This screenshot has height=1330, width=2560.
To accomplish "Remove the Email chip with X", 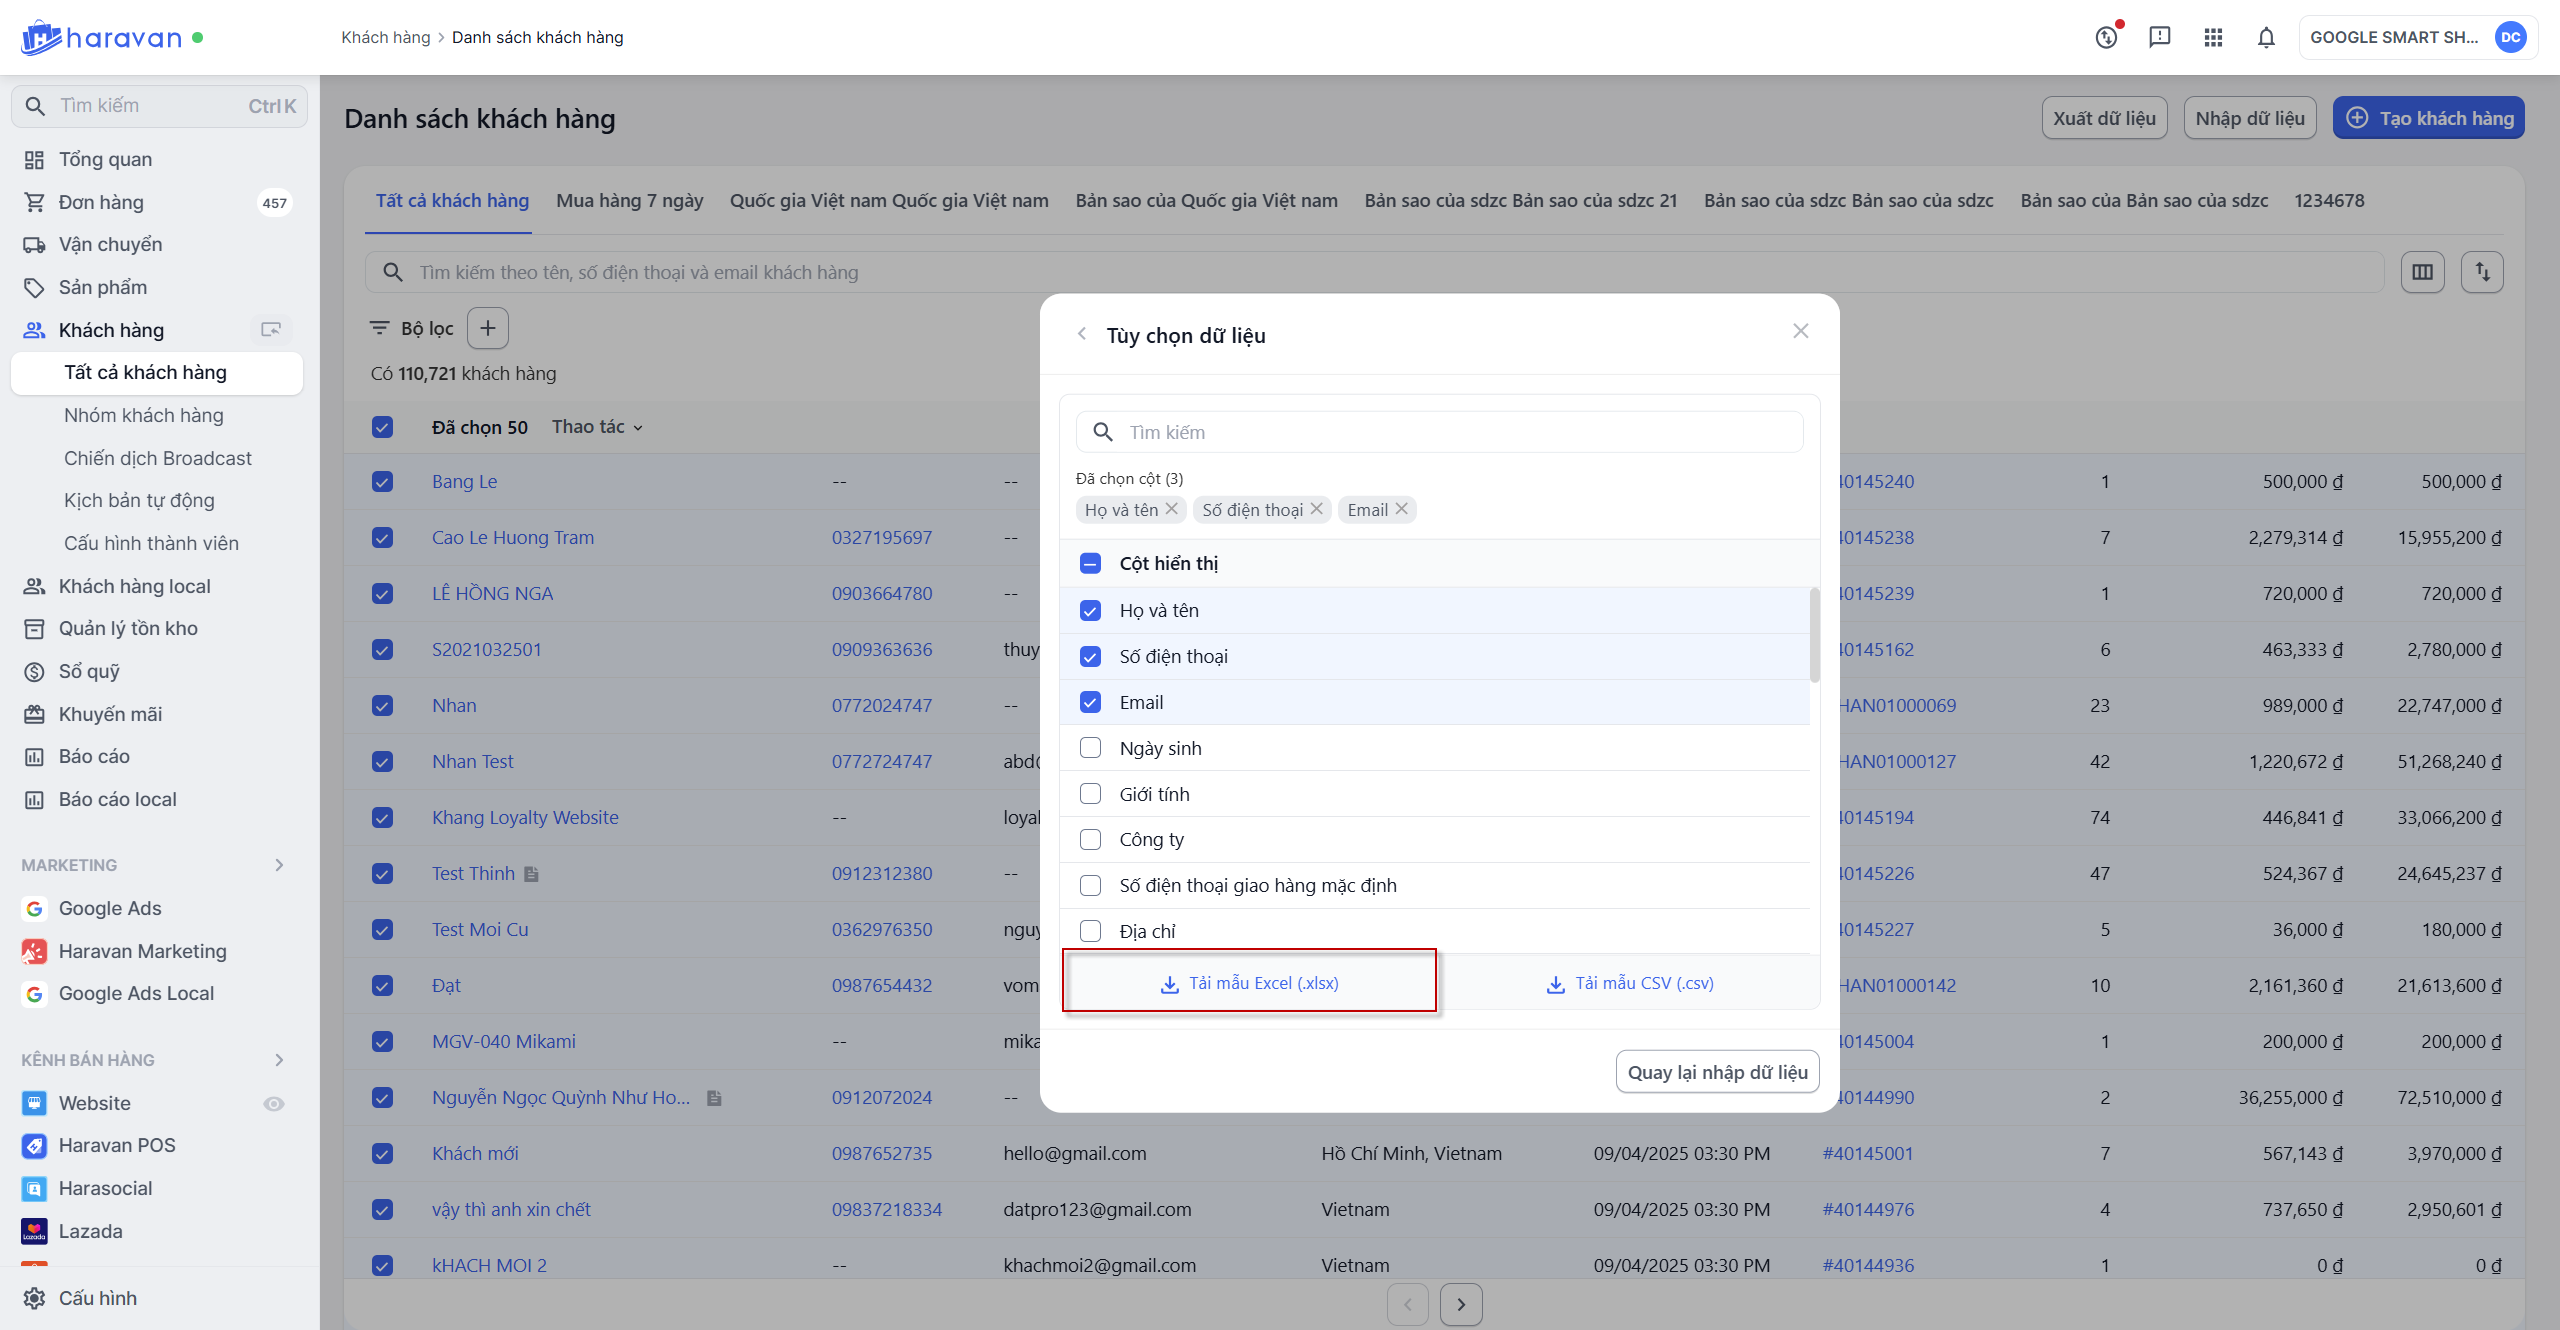I will point(1402,509).
